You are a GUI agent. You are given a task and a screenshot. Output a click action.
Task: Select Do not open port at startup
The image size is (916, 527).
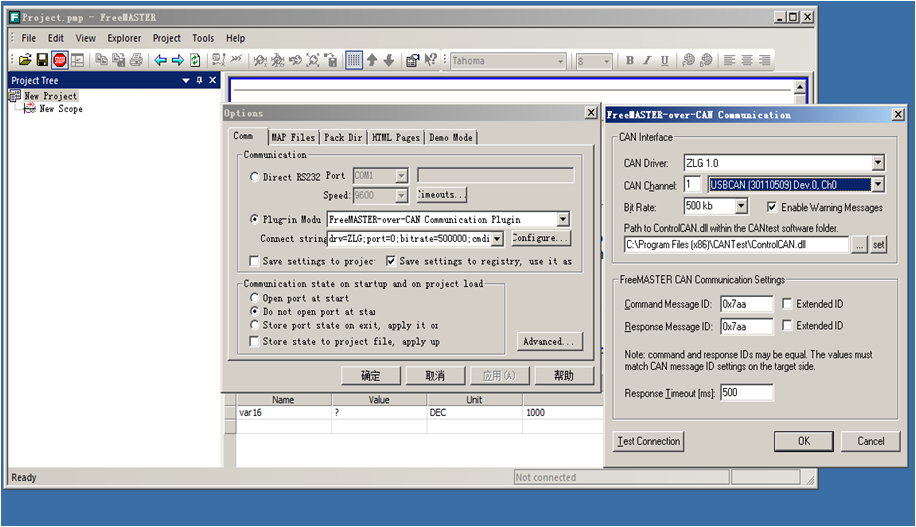click(x=254, y=311)
